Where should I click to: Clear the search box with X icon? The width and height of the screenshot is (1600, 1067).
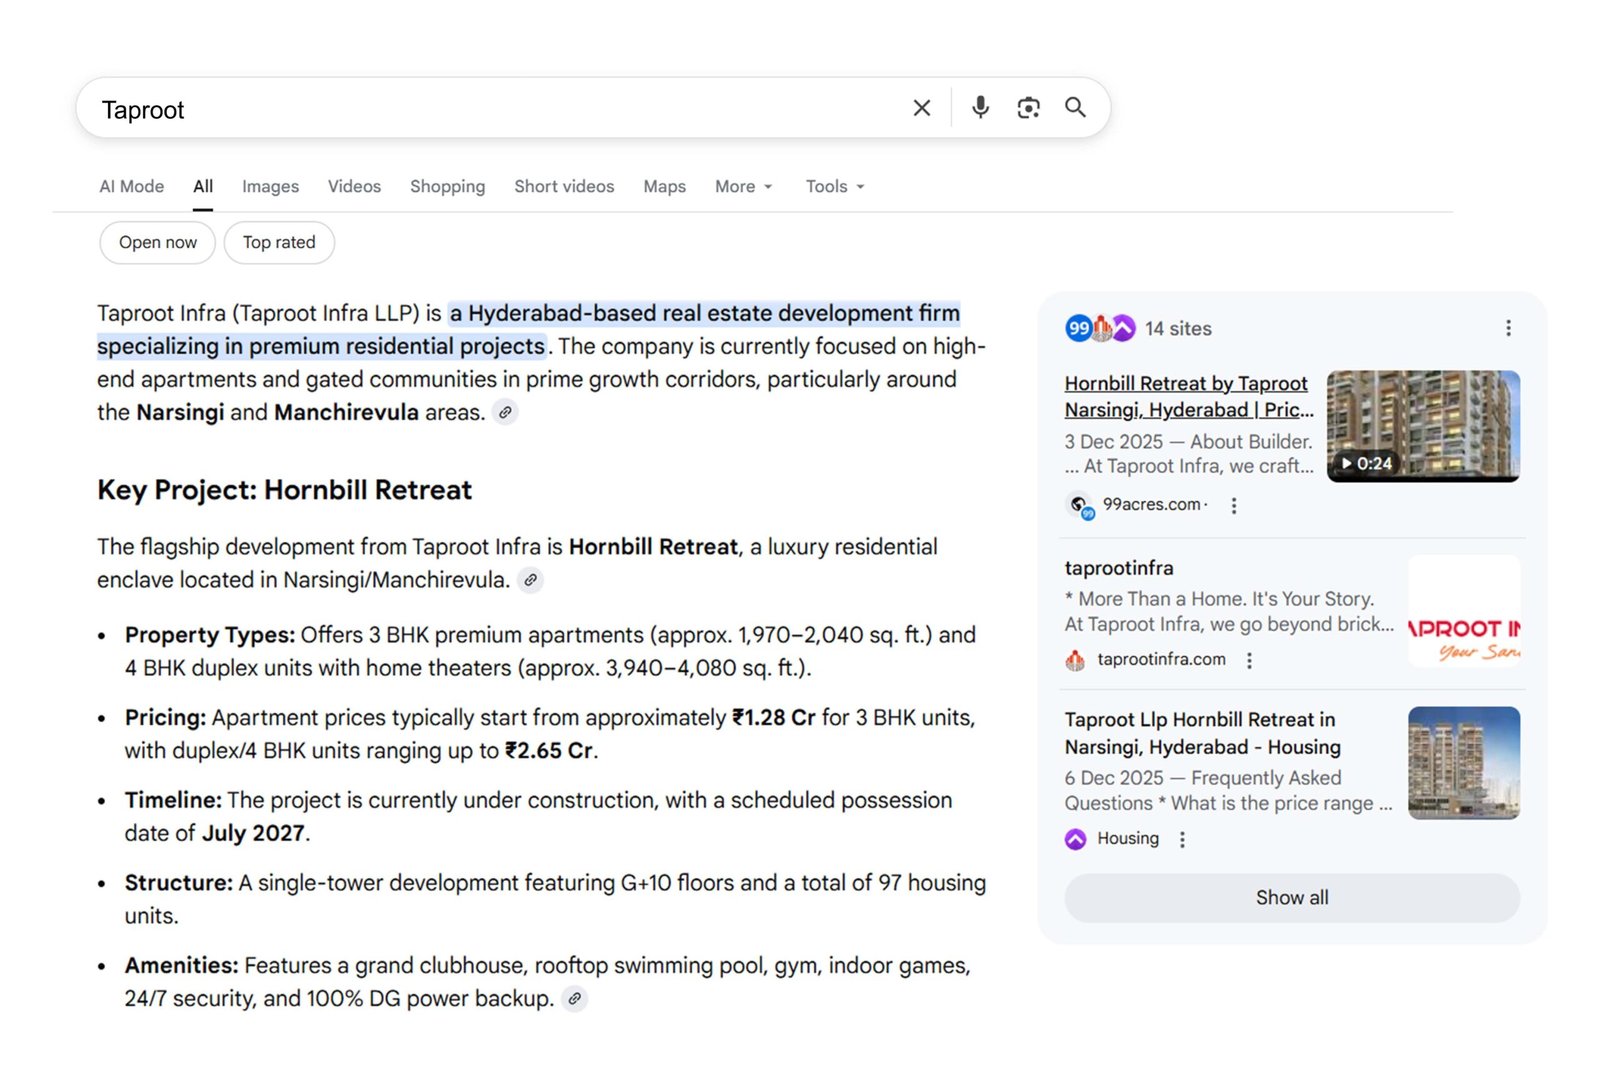921,108
